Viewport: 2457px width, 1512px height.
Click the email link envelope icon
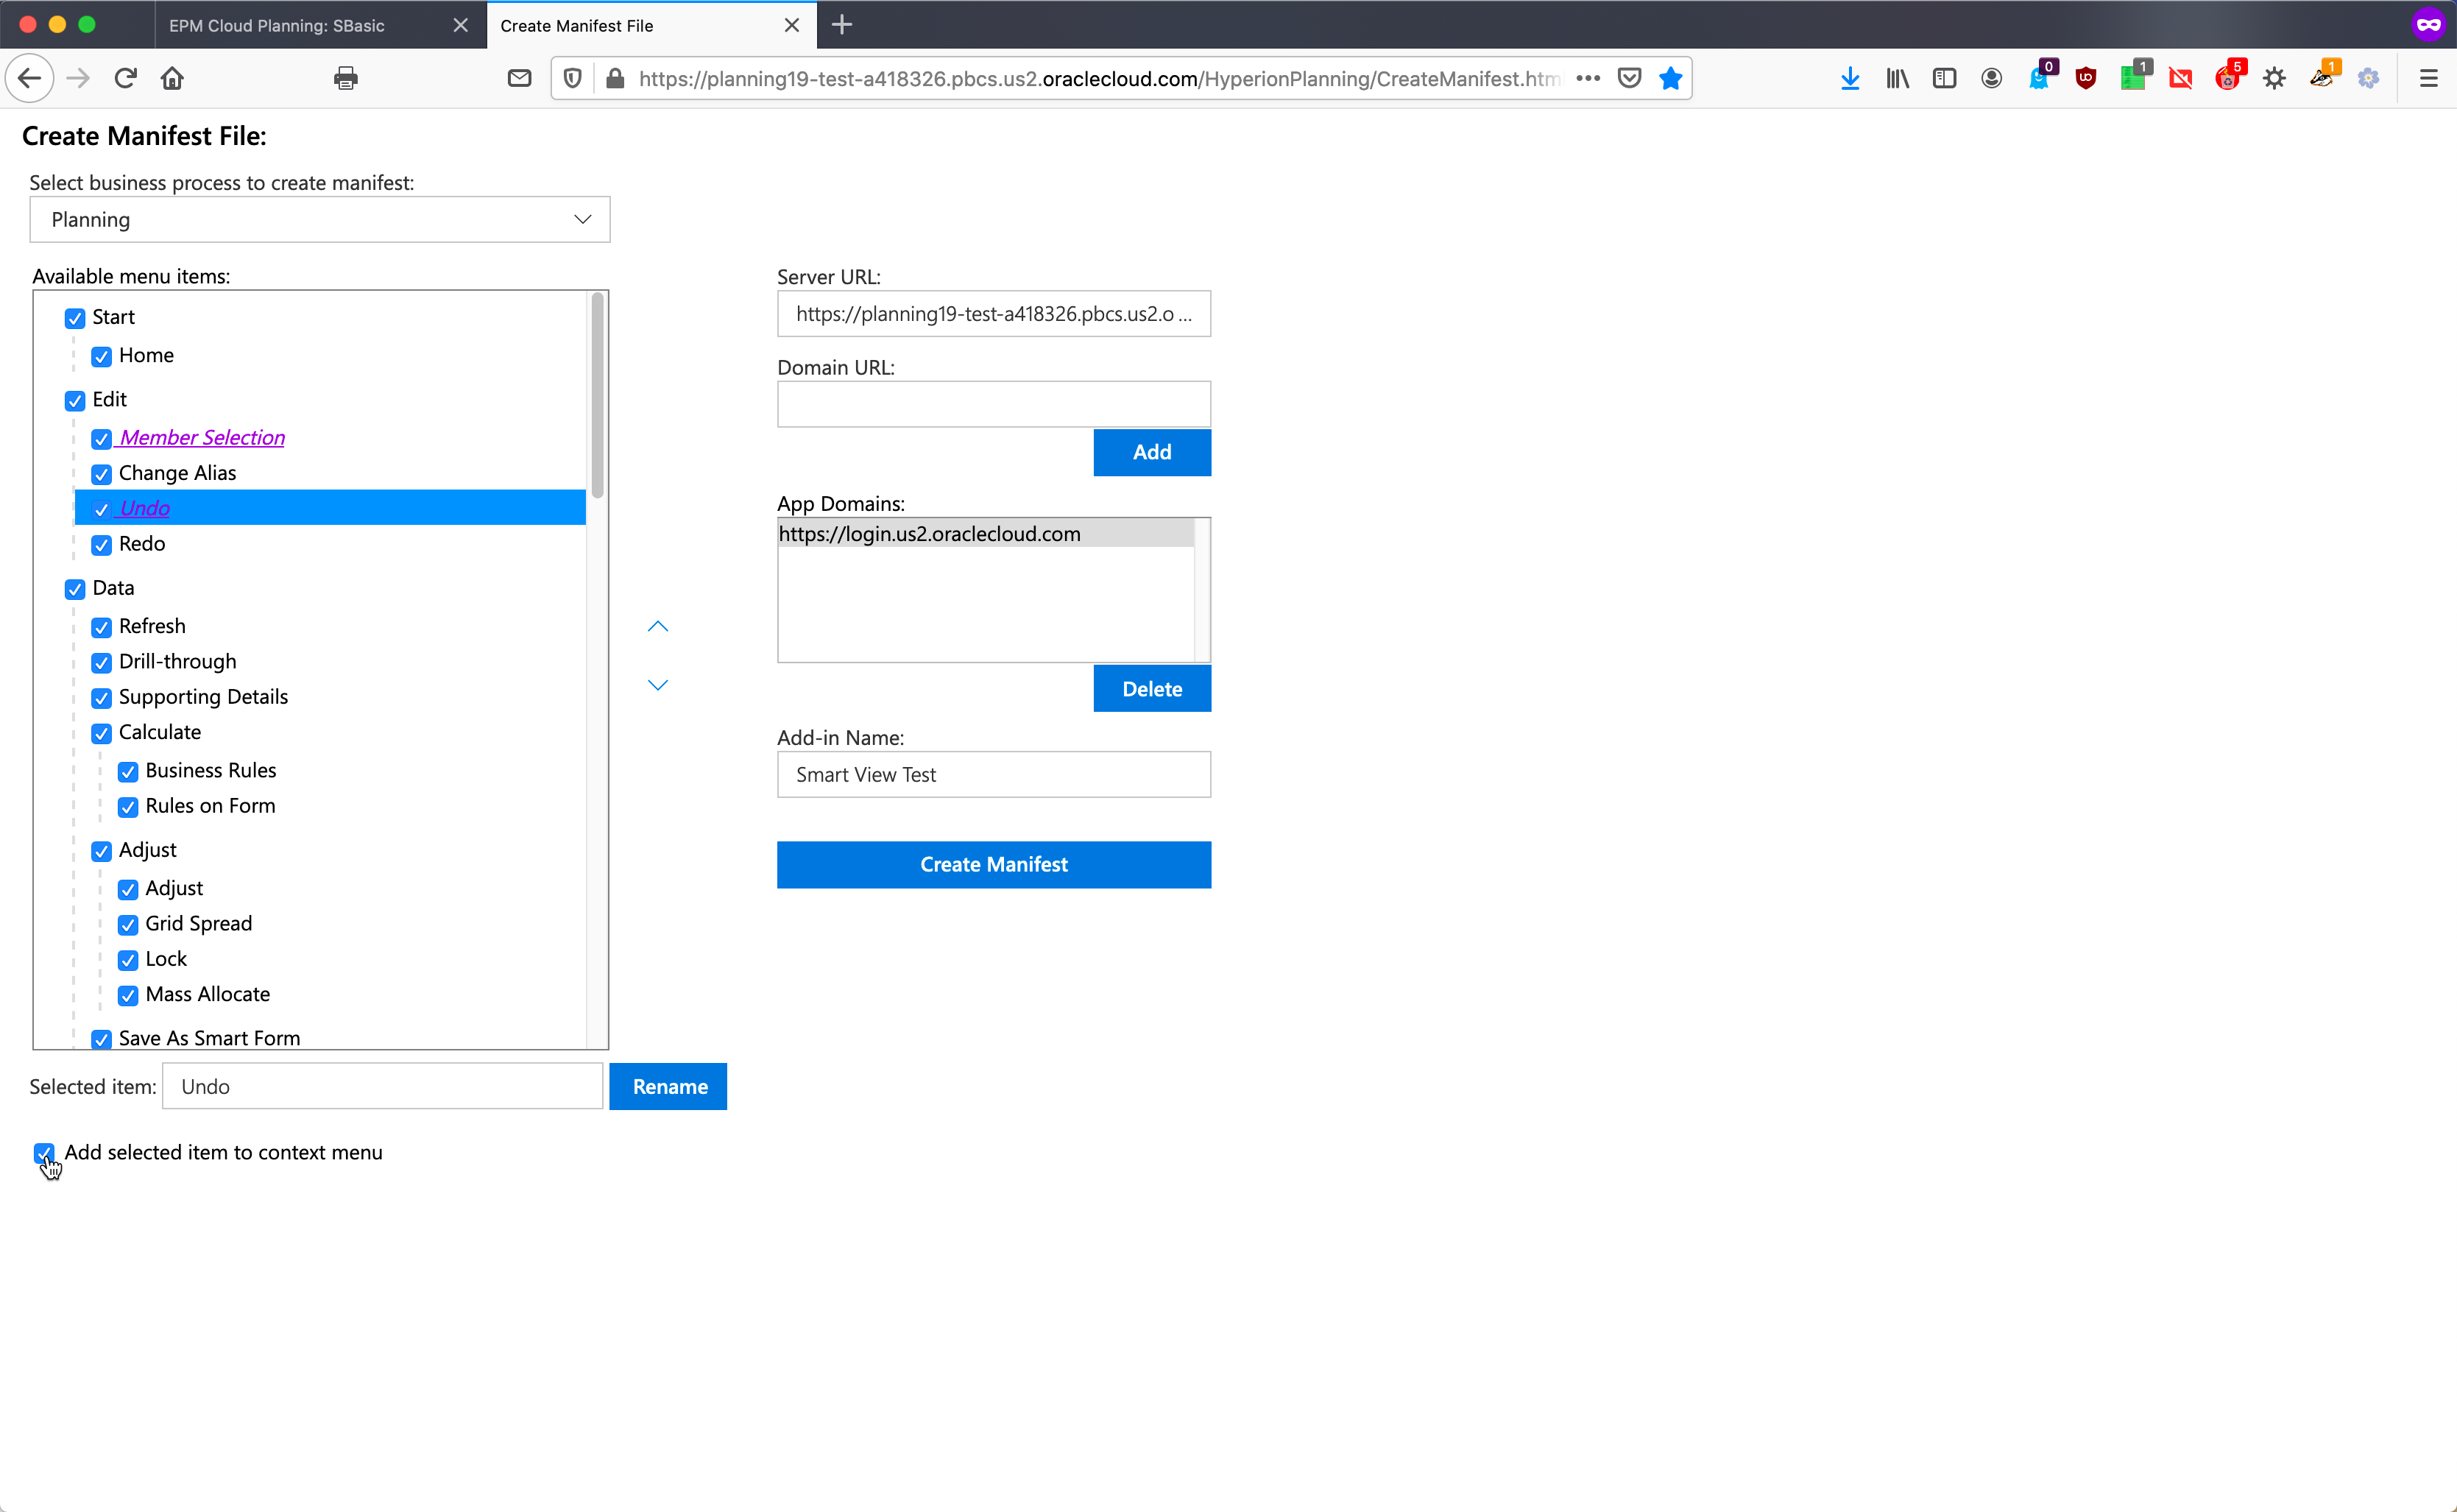tap(519, 78)
